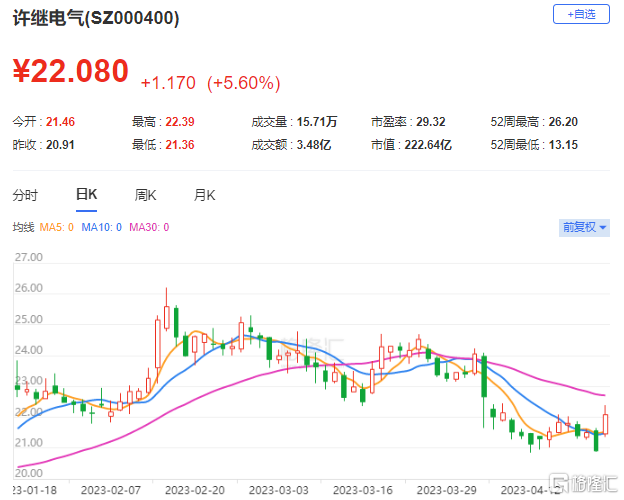Image resolution: width=624 pixels, height=500 pixels.
Task: Click percentage change (+5.60%)
Action: 244,83
